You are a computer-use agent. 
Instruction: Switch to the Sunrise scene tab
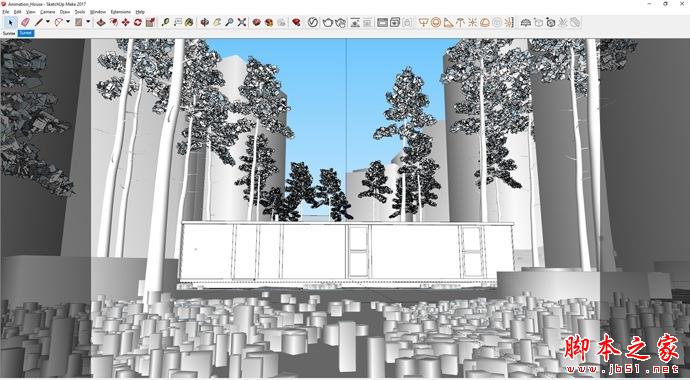pos(9,33)
